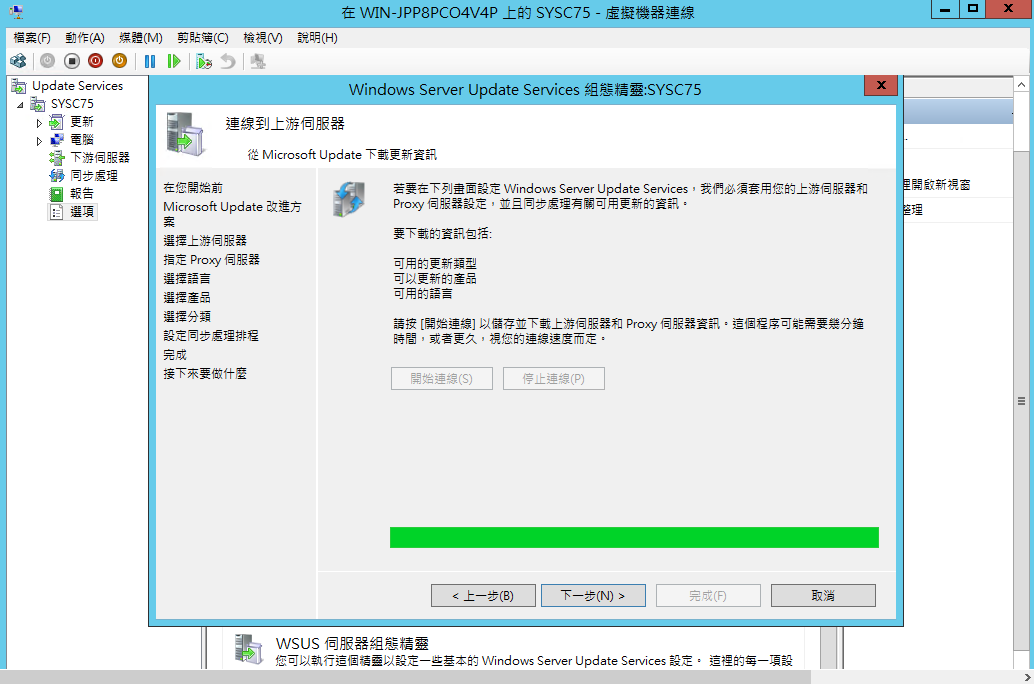Click the 開始連線(S) button
The height and width of the screenshot is (684, 1034).
click(442, 379)
